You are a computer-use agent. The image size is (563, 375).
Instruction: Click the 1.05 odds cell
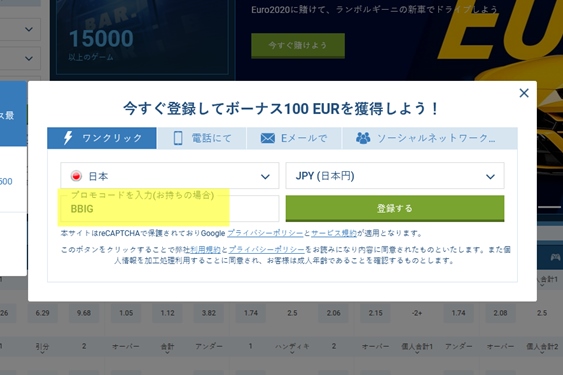point(126,313)
